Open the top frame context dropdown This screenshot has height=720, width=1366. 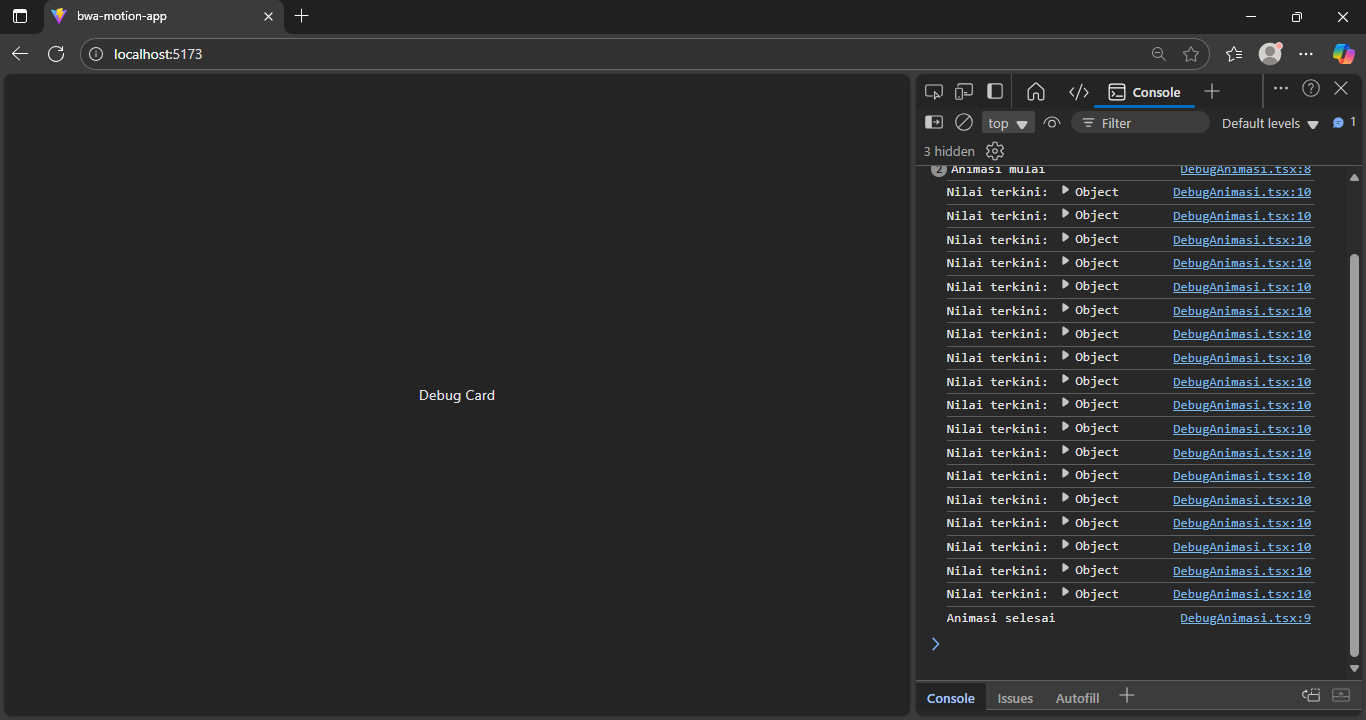click(1007, 122)
